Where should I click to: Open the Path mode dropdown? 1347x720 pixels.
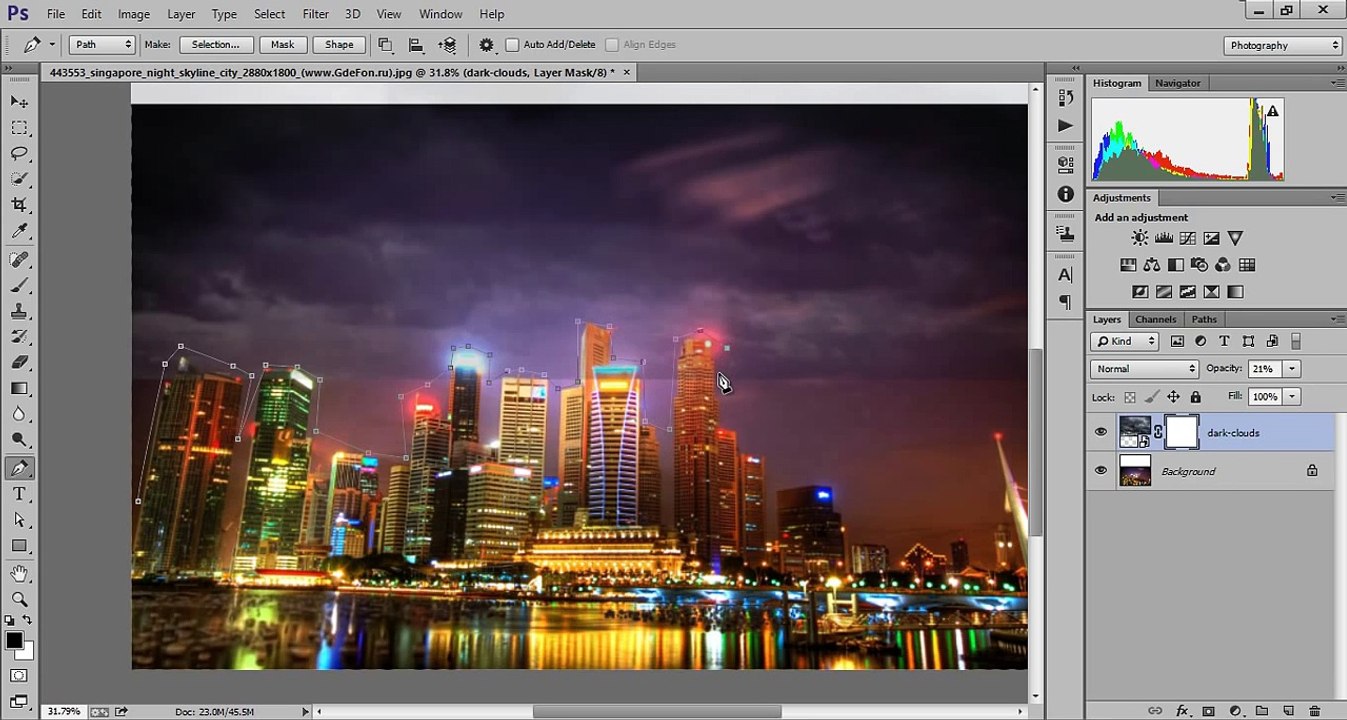tap(103, 45)
